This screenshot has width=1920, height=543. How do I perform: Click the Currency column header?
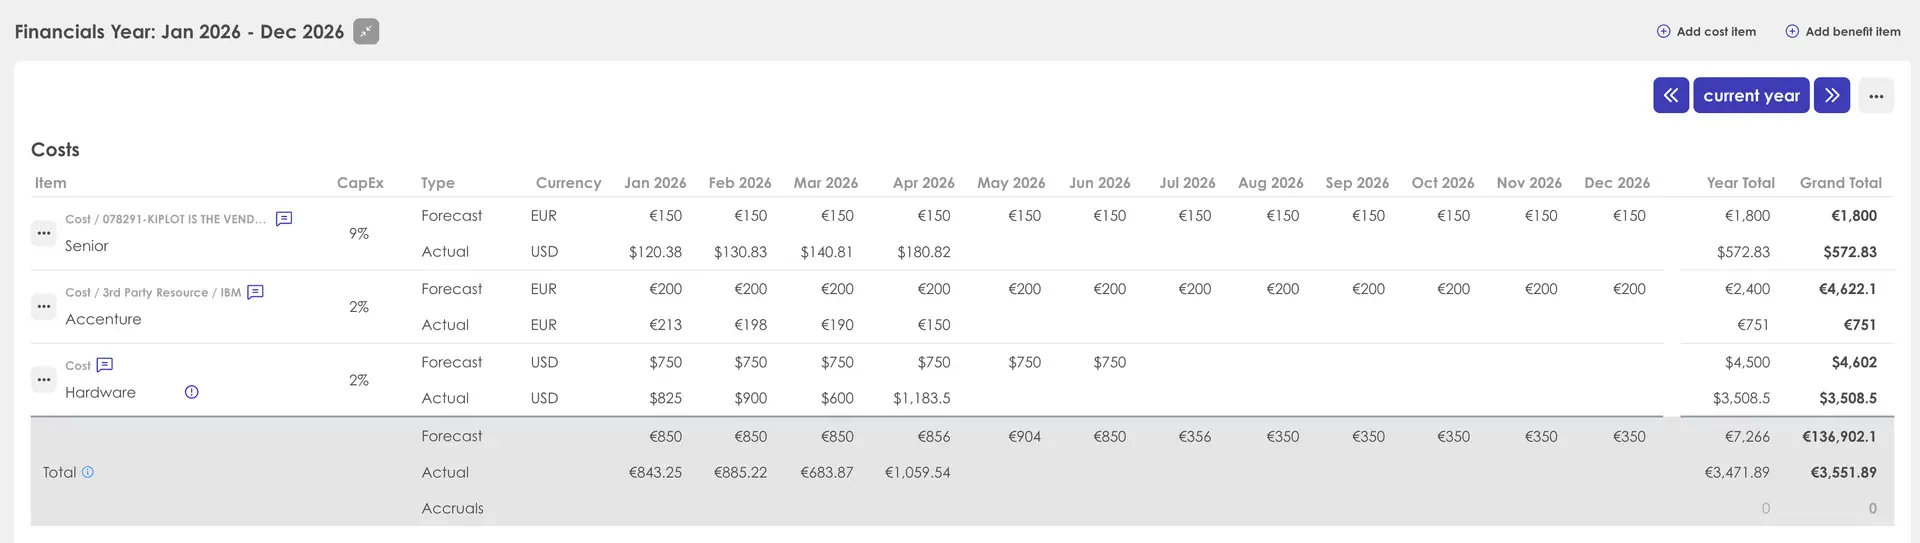(568, 183)
